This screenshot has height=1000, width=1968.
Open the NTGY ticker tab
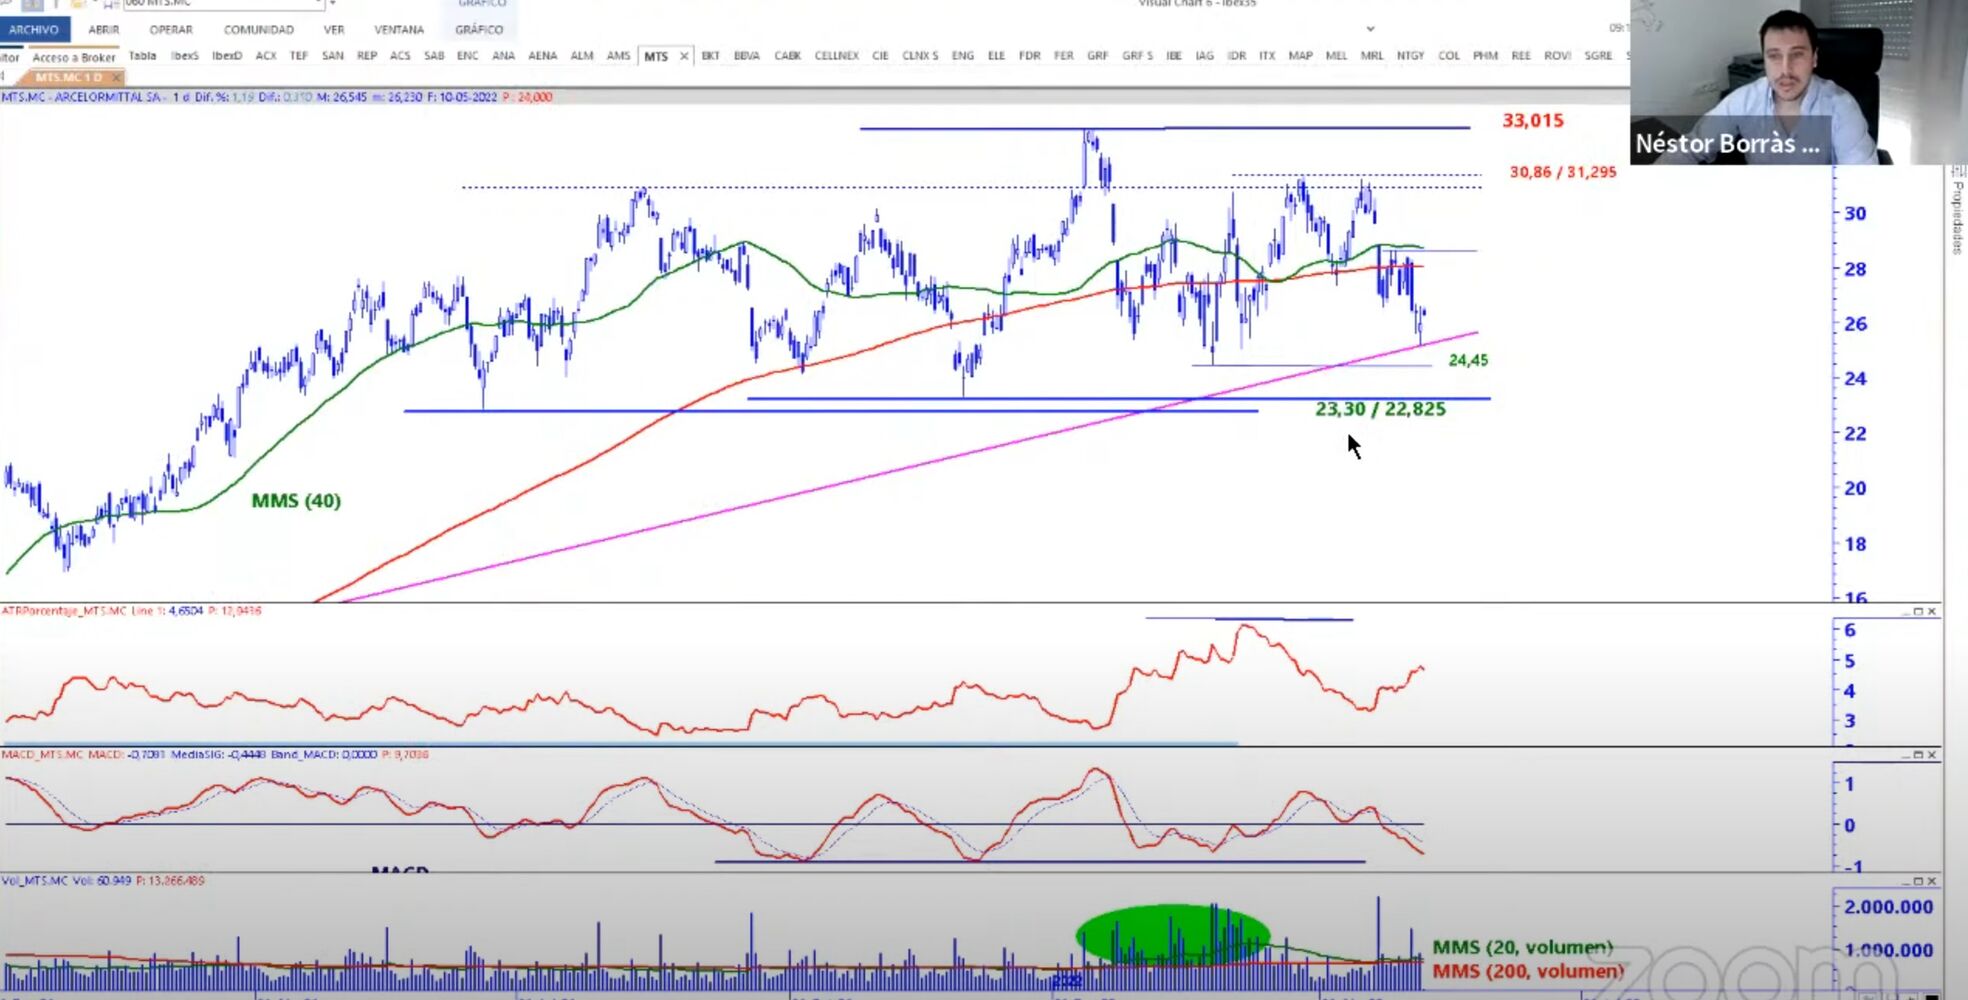coord(1411,56)
